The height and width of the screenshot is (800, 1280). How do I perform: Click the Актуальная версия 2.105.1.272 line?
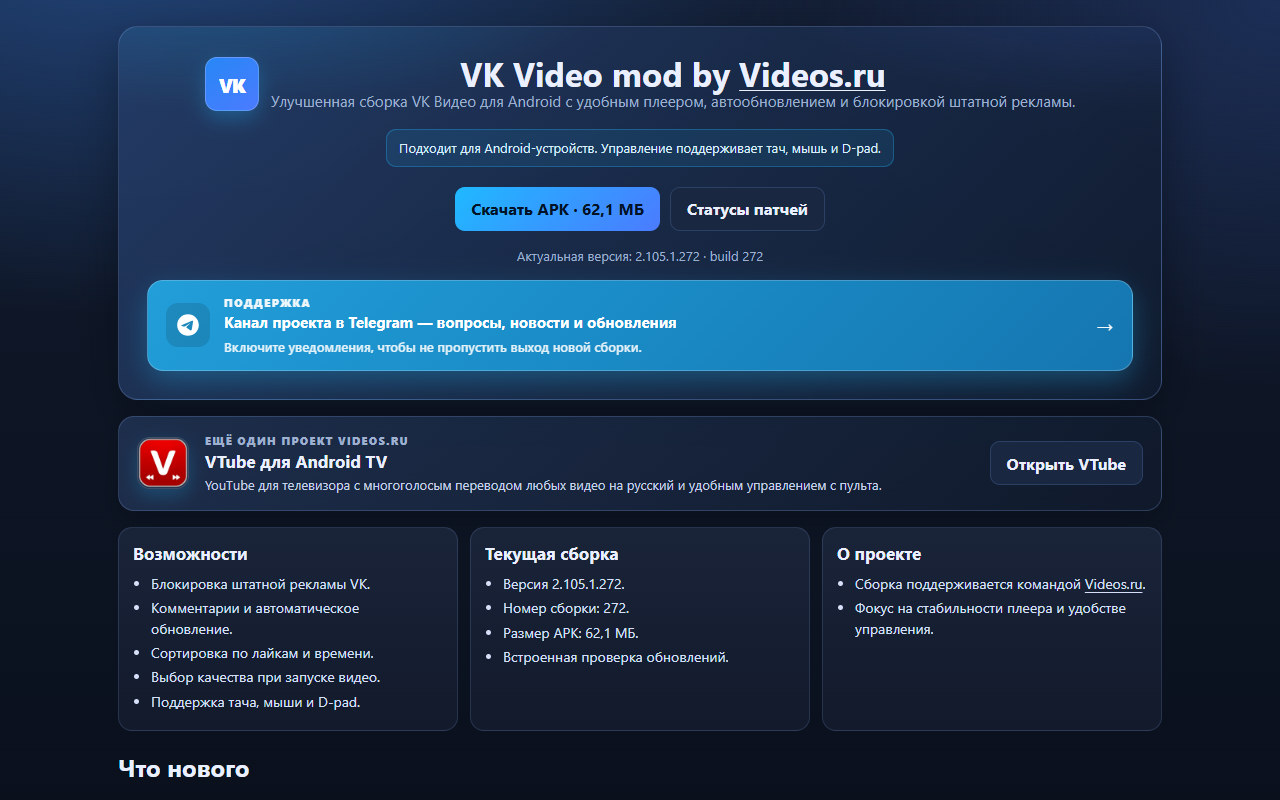[x=640, y=257]
